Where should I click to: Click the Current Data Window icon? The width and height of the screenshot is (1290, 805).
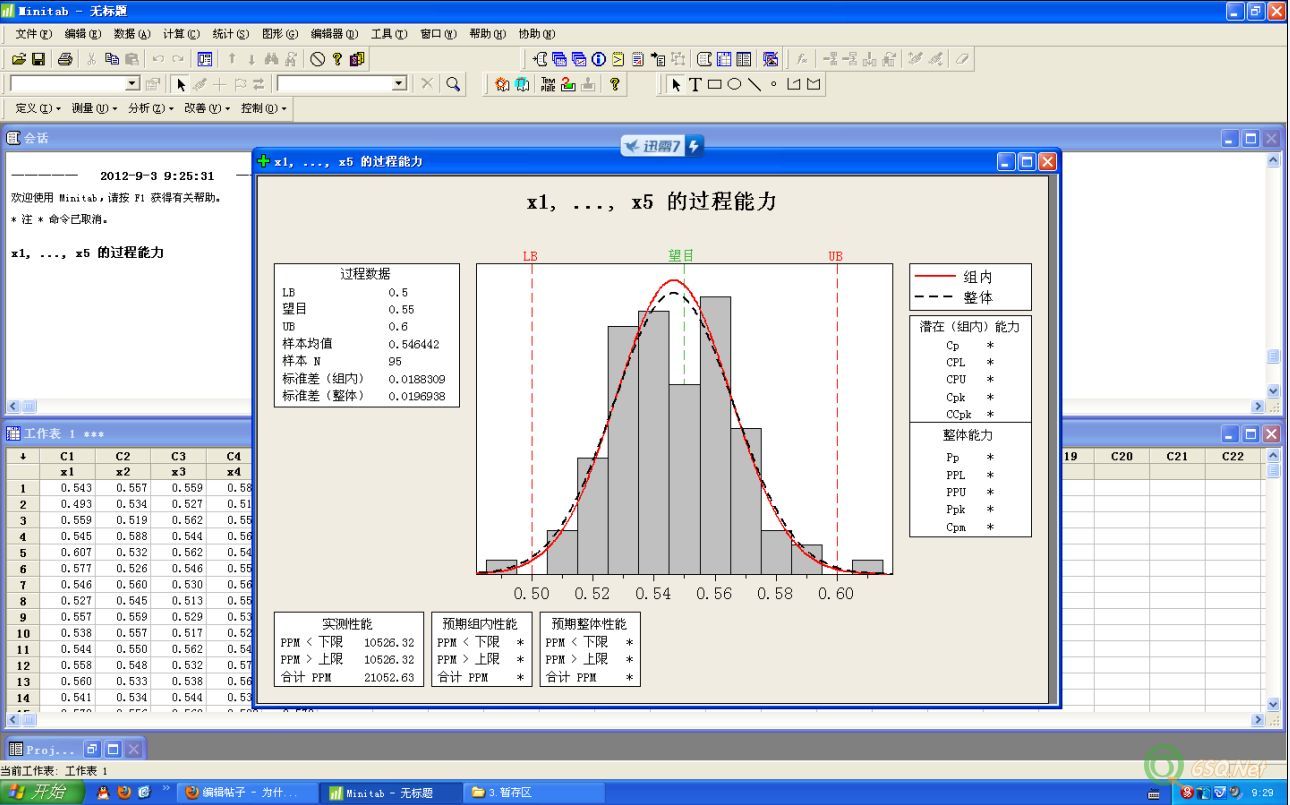click(723, 59)
